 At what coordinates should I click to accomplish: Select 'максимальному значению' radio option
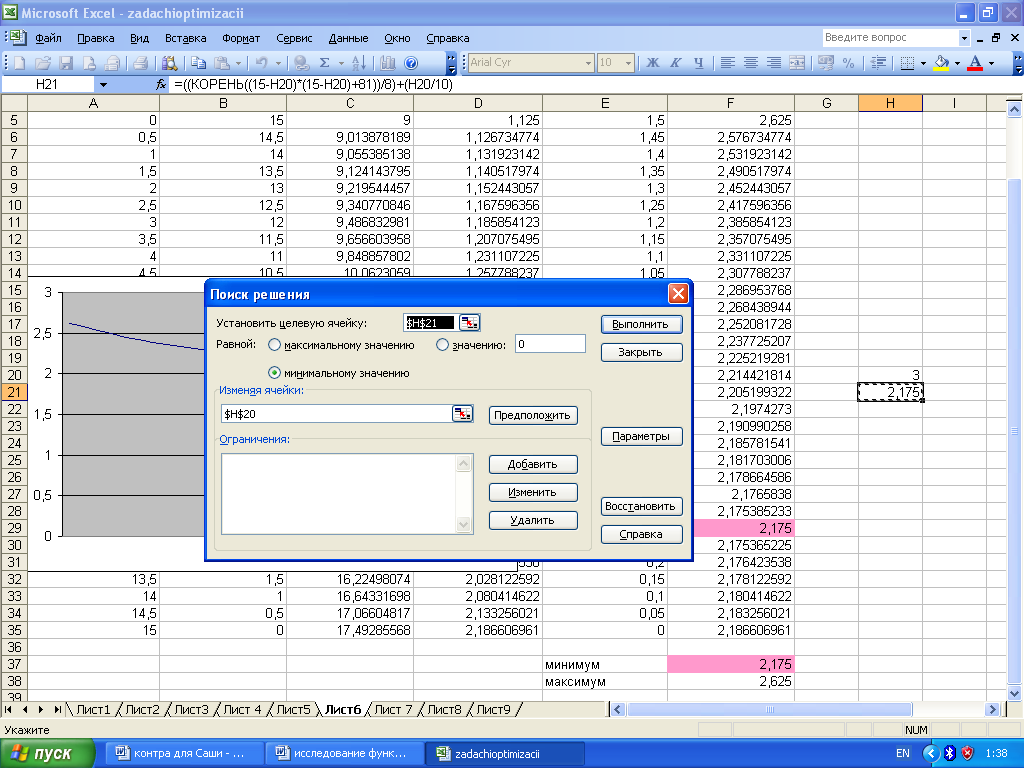click(275, 345)
